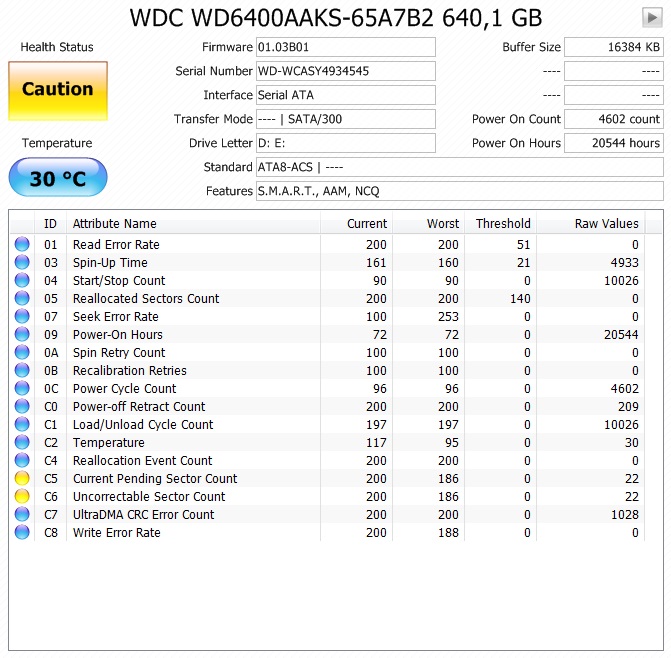
Task: Sort by the Current column header
Action: pos(356,223)
